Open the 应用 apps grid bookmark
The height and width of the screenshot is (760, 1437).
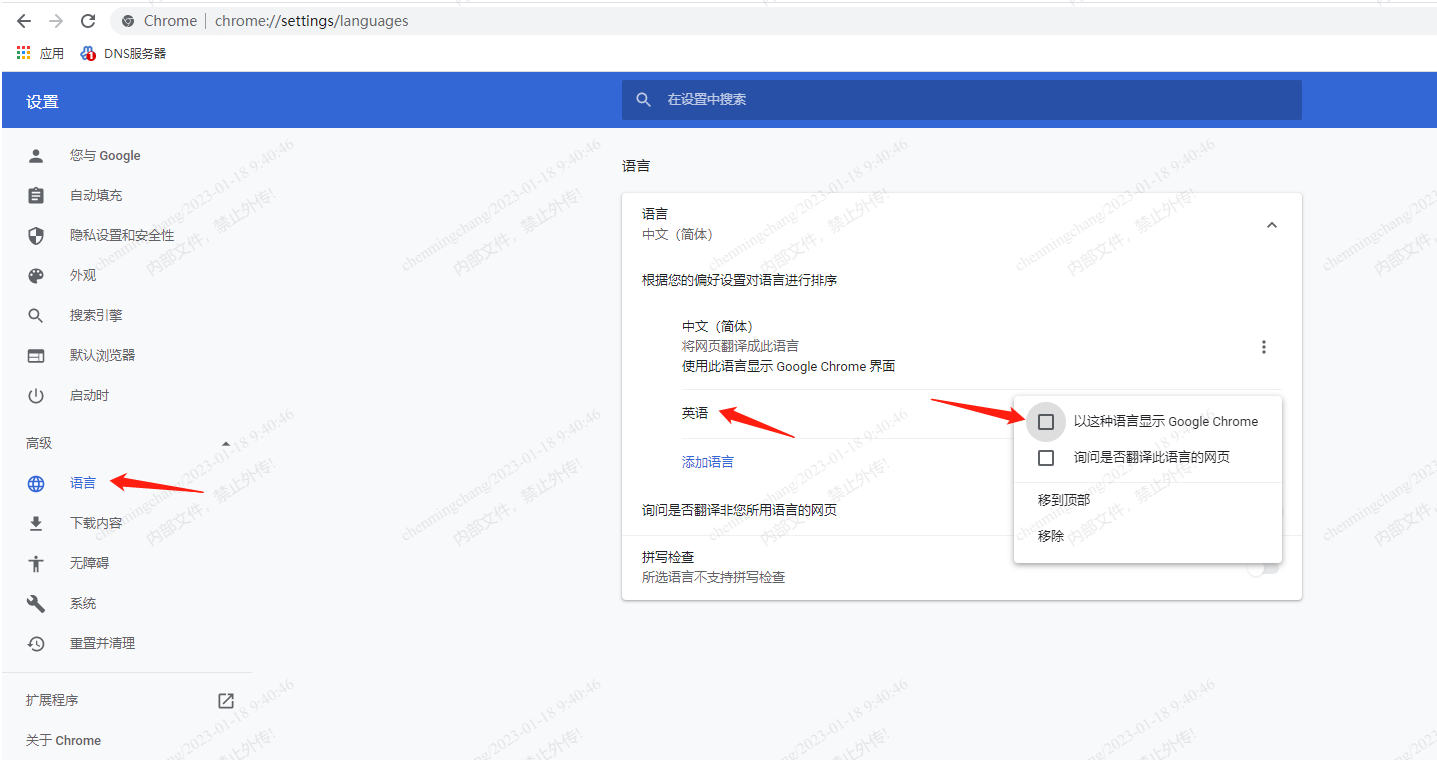40,53
